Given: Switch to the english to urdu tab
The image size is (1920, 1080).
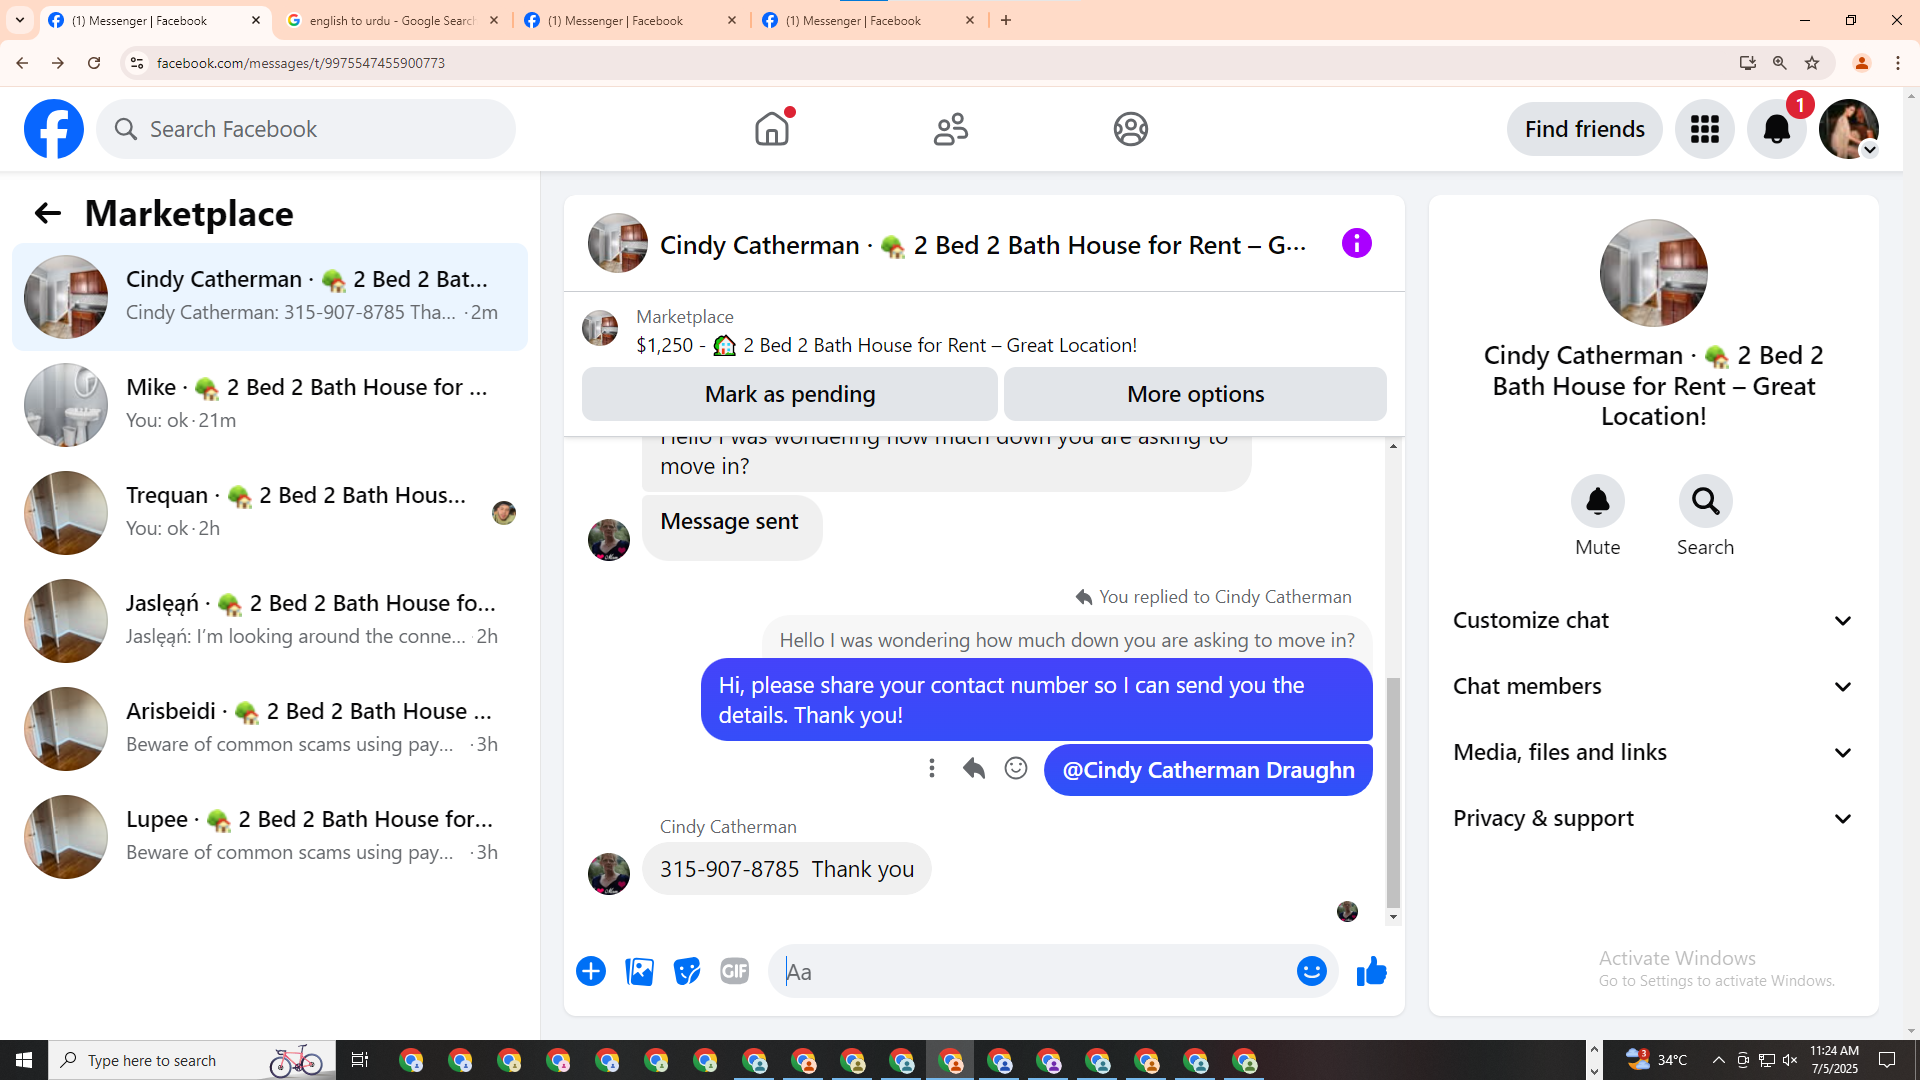Looking at the screenshot, I should coord(391,20).
